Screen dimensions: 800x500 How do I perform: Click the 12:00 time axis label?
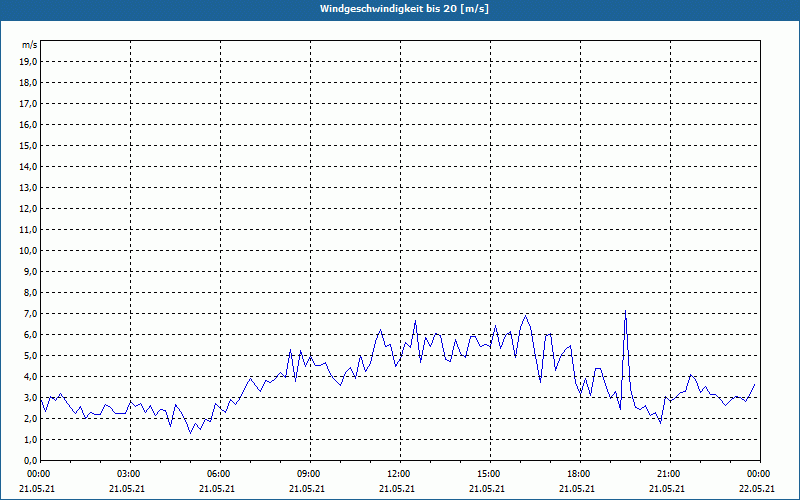(x=400, y=474)
